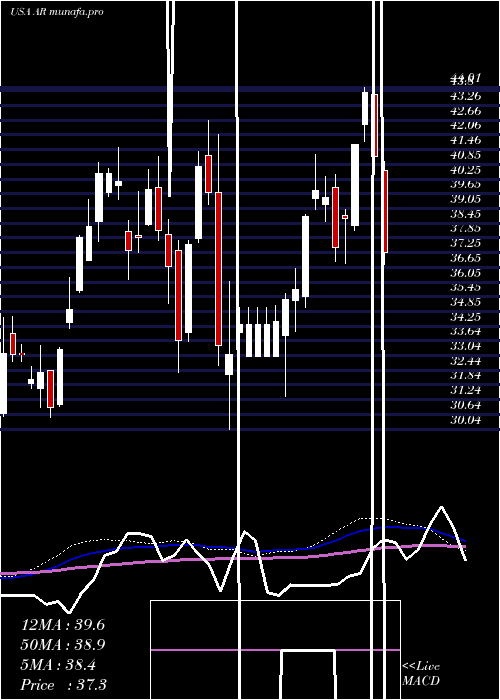Select the 39.05 price level label
The height and width of the screenshot is (700, 500).
click(465, 199)
